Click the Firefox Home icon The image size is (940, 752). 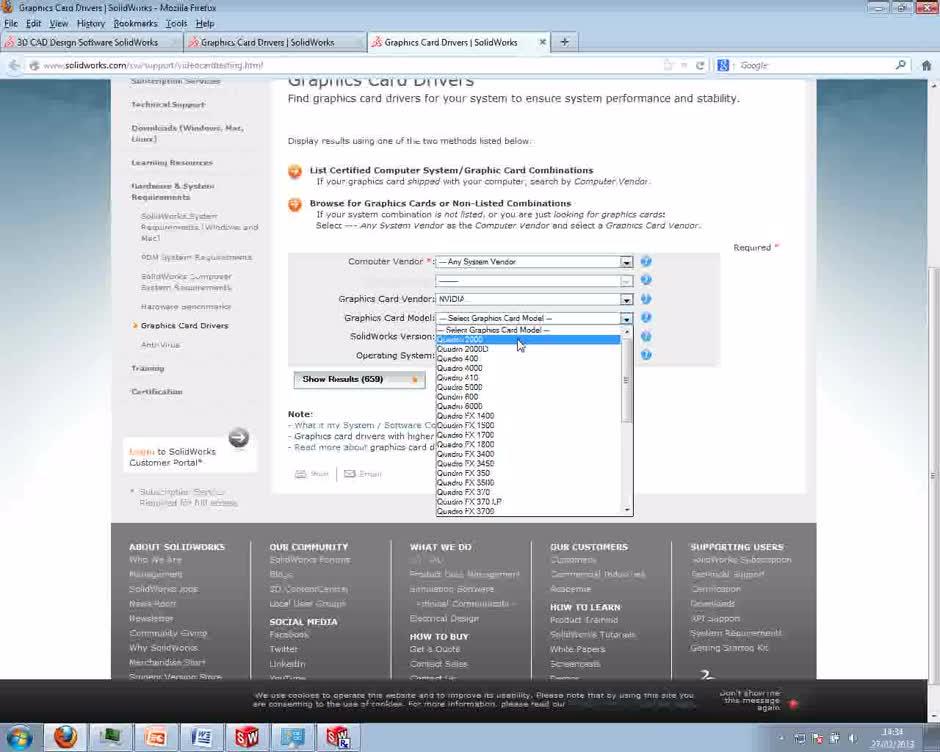[926, 65]
